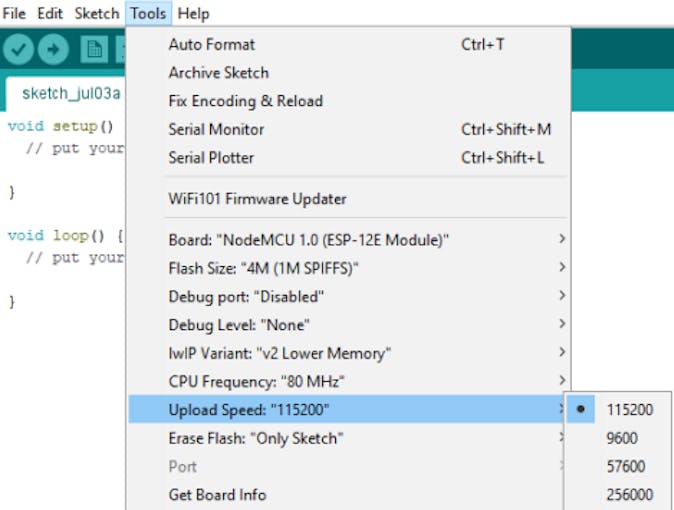Pick 256000 upload speed
The width and height of the screenshot is (674, 510).
pyautogui.click(x=629, y=494)
